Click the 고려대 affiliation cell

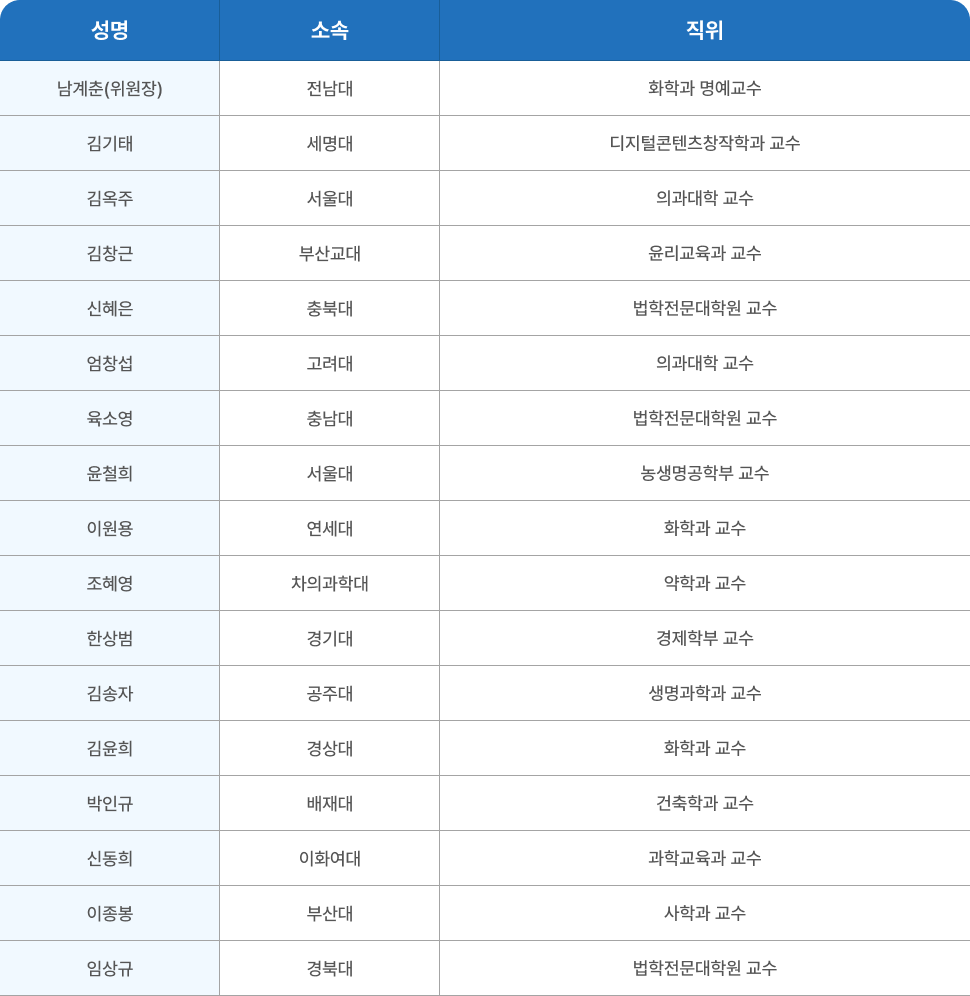tap(329, 363)
